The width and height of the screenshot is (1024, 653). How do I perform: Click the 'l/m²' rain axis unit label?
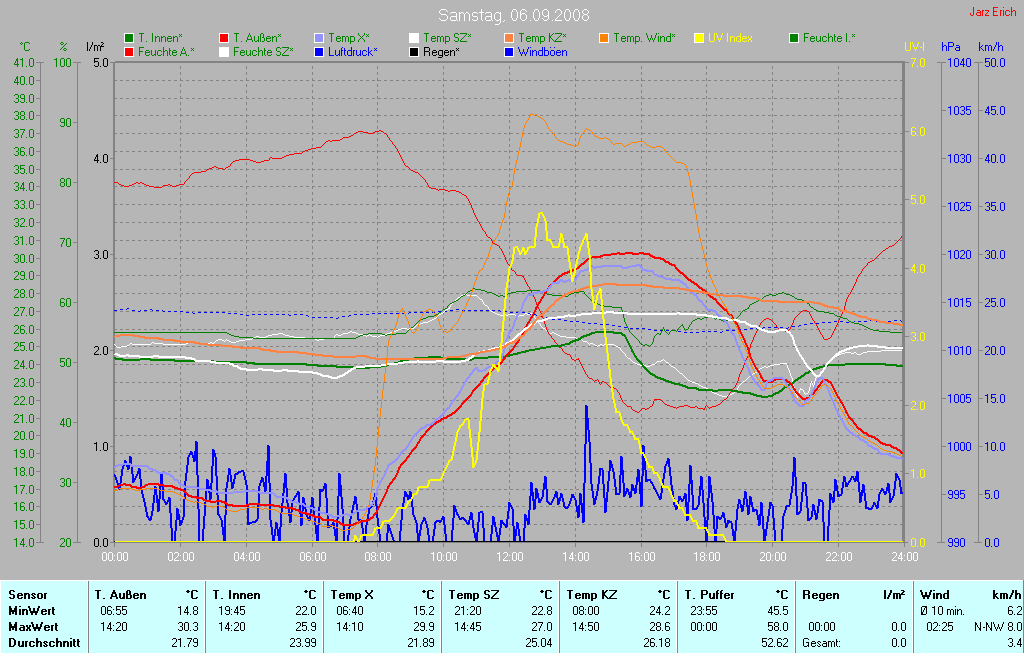(x=95, y=47)
